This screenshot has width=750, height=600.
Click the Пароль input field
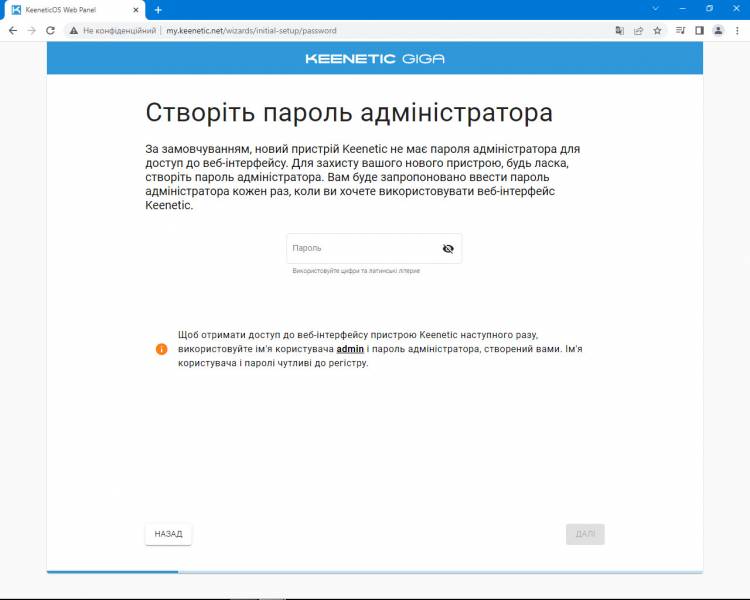point(374,248)
